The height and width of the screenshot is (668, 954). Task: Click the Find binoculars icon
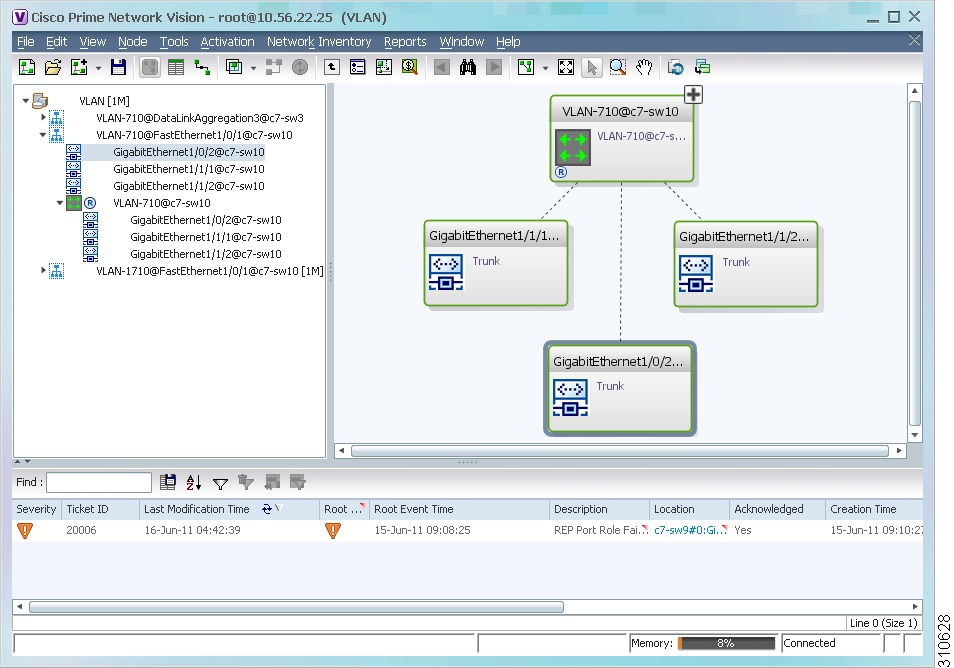tap(468, 67)
